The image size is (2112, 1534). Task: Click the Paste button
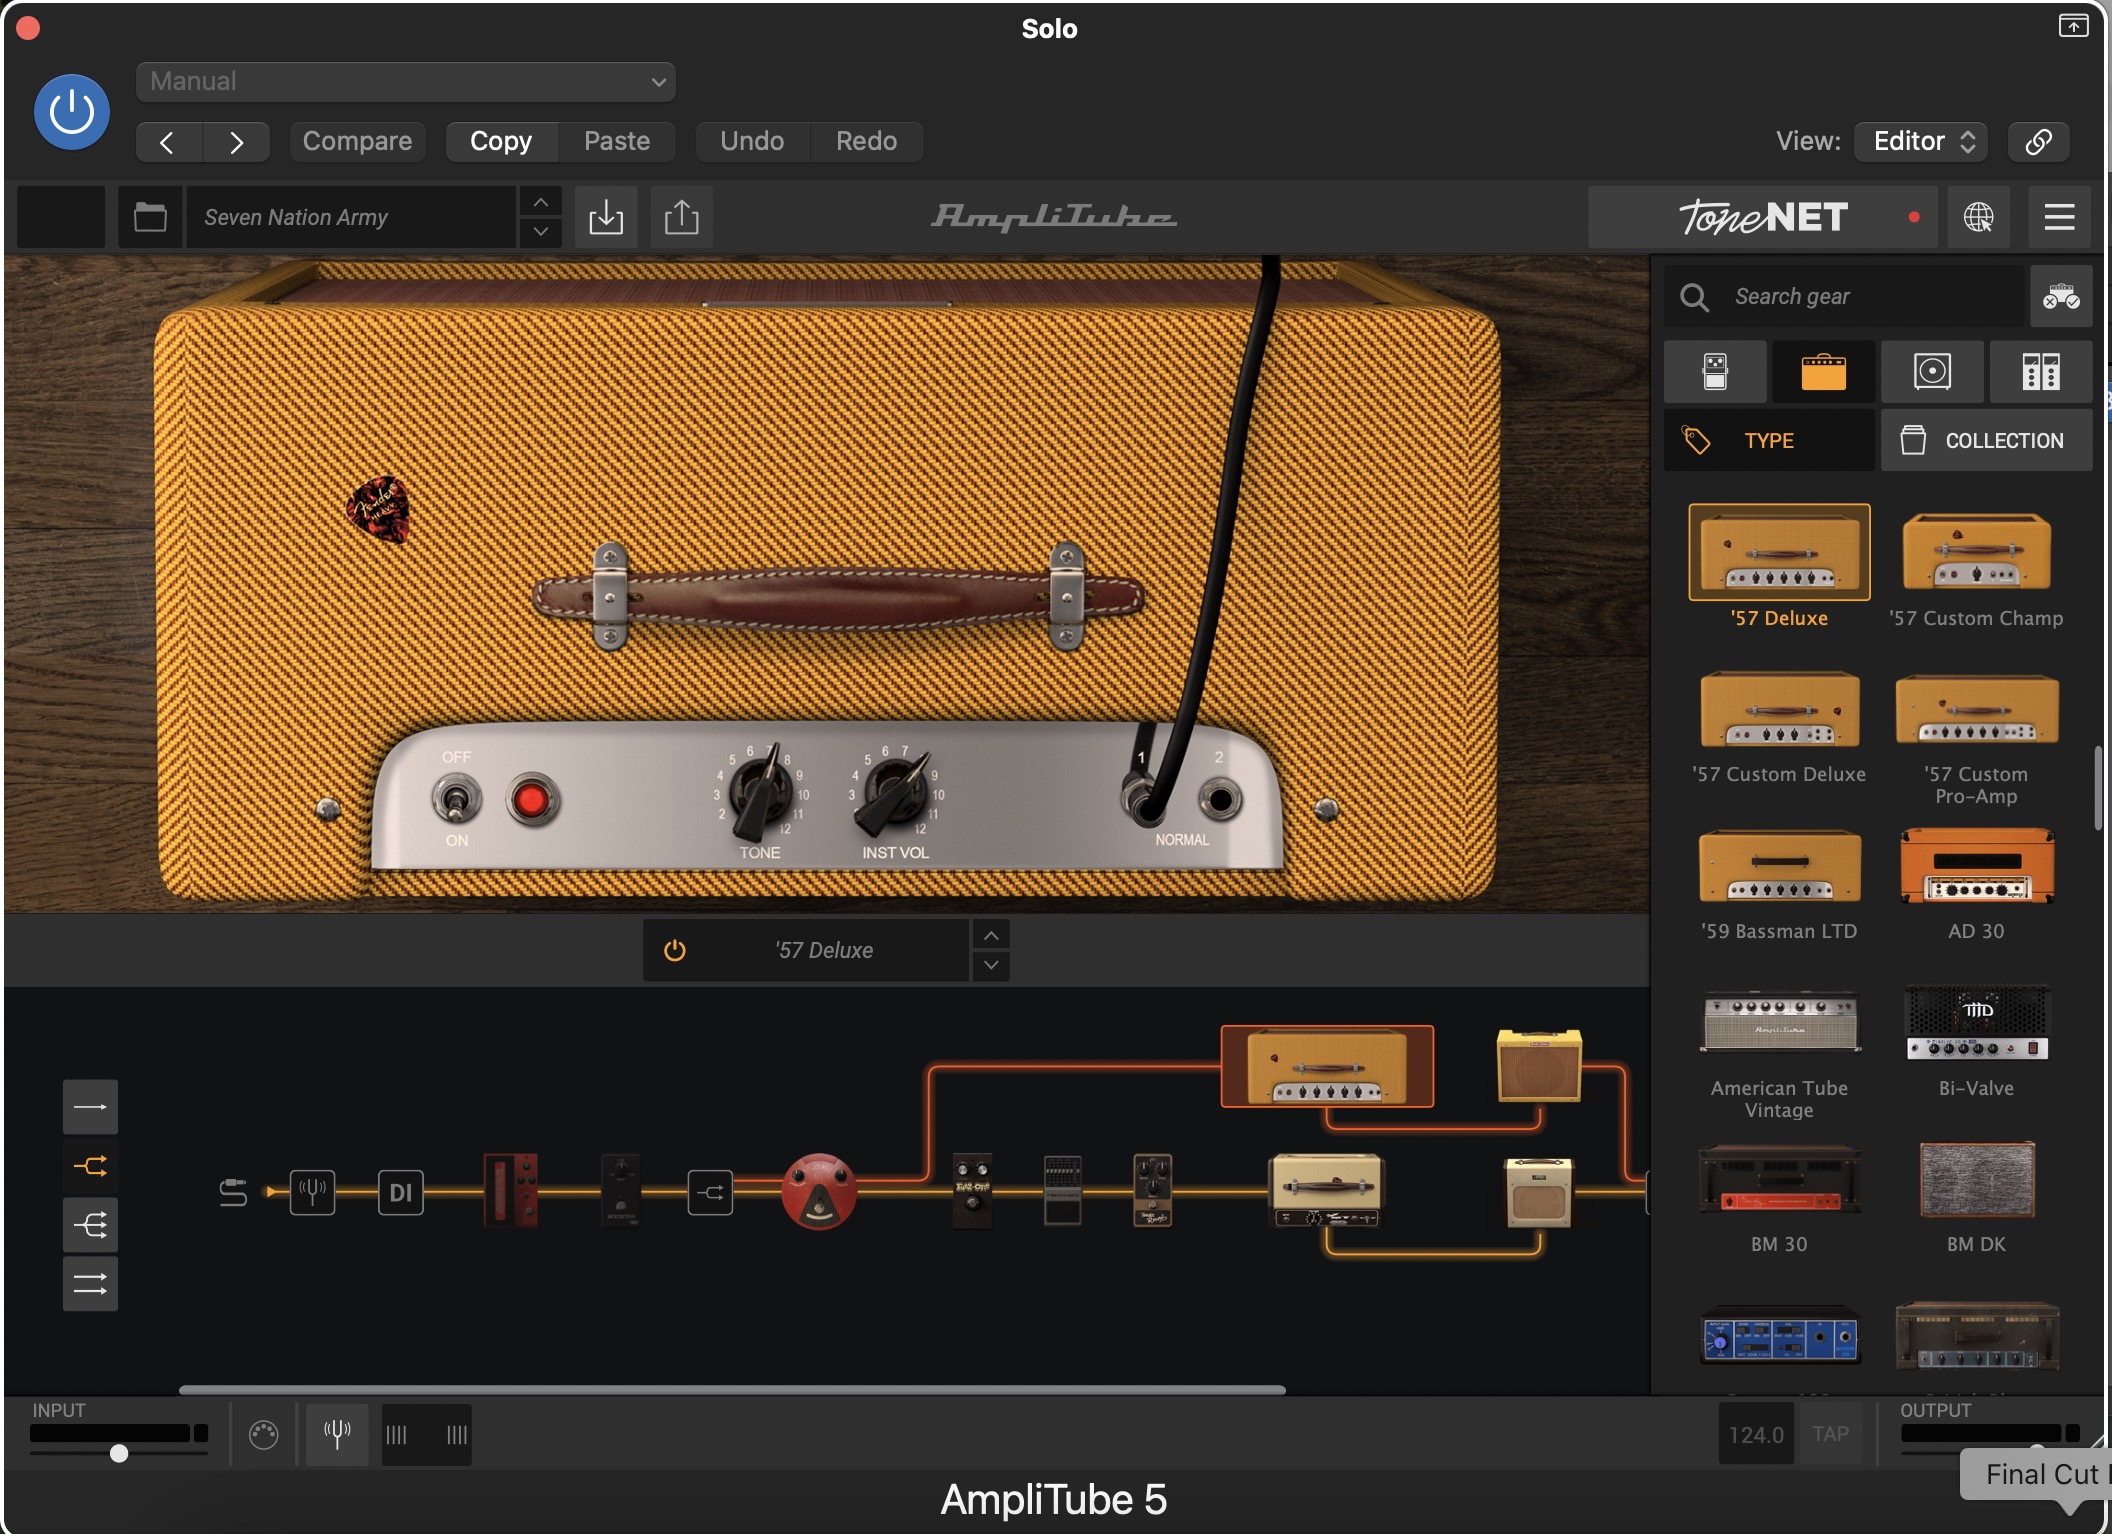(x=617, y=142)
